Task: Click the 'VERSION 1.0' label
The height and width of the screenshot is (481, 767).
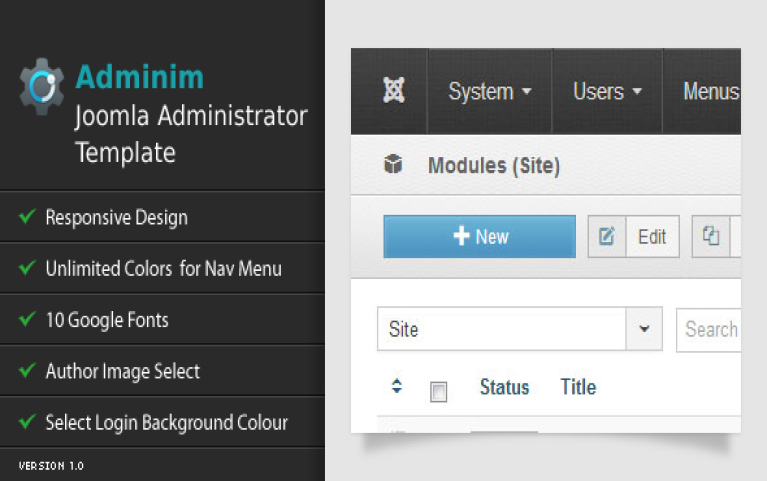Action: [51, 466]
